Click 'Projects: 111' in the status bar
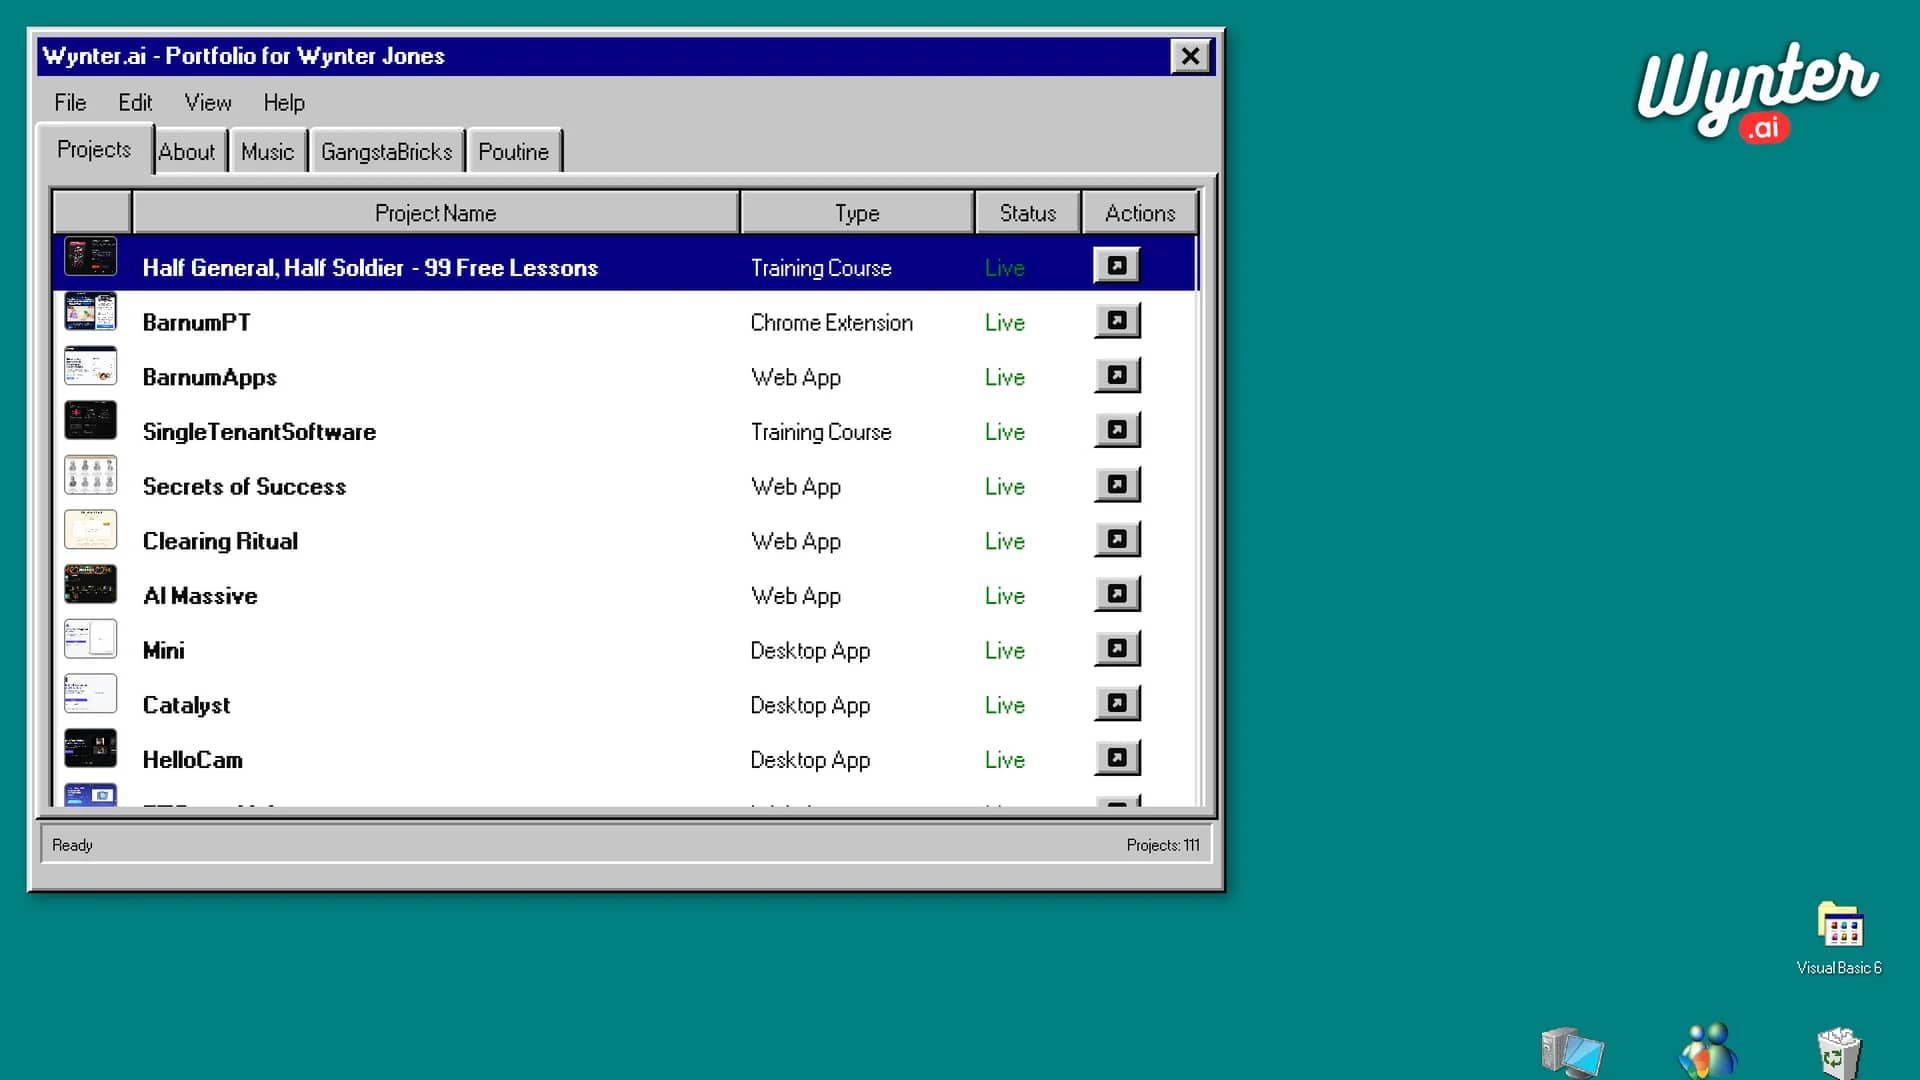The height and width of the screenshot is (1080, 1920). pyautogui.click(x=1162, y=845)
